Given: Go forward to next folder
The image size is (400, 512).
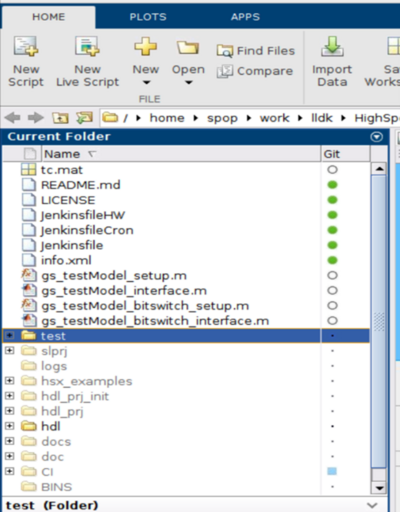Looking at the screenshot, I should click(35, 118).
